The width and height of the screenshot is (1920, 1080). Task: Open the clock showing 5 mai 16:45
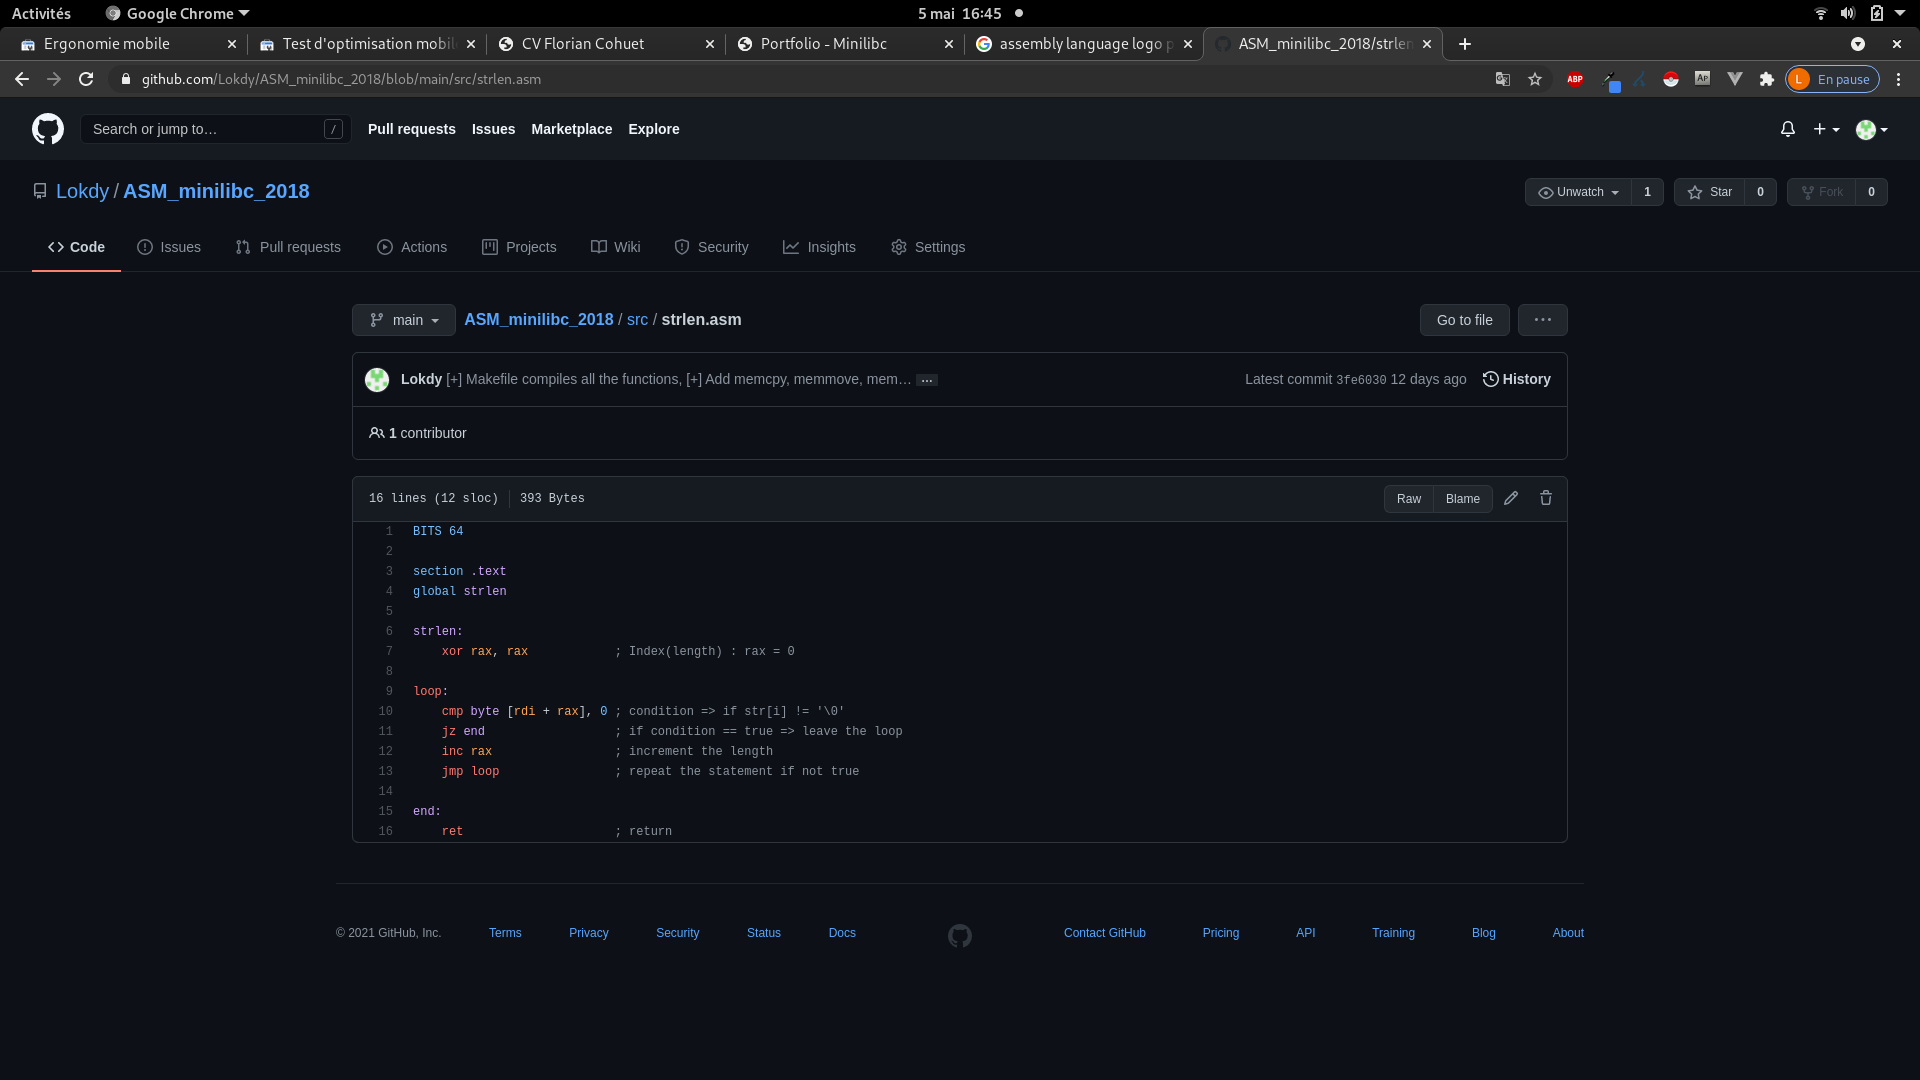coord(959,13)
